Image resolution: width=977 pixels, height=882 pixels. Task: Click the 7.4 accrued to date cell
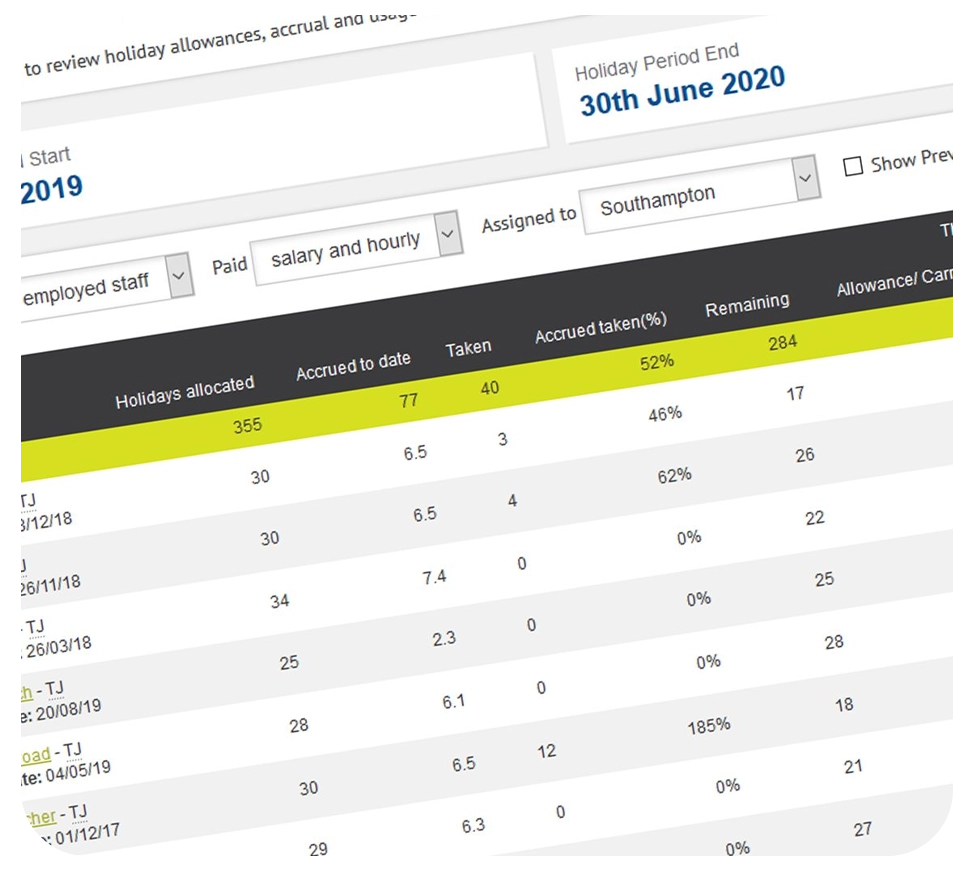[x=434, y=577]
